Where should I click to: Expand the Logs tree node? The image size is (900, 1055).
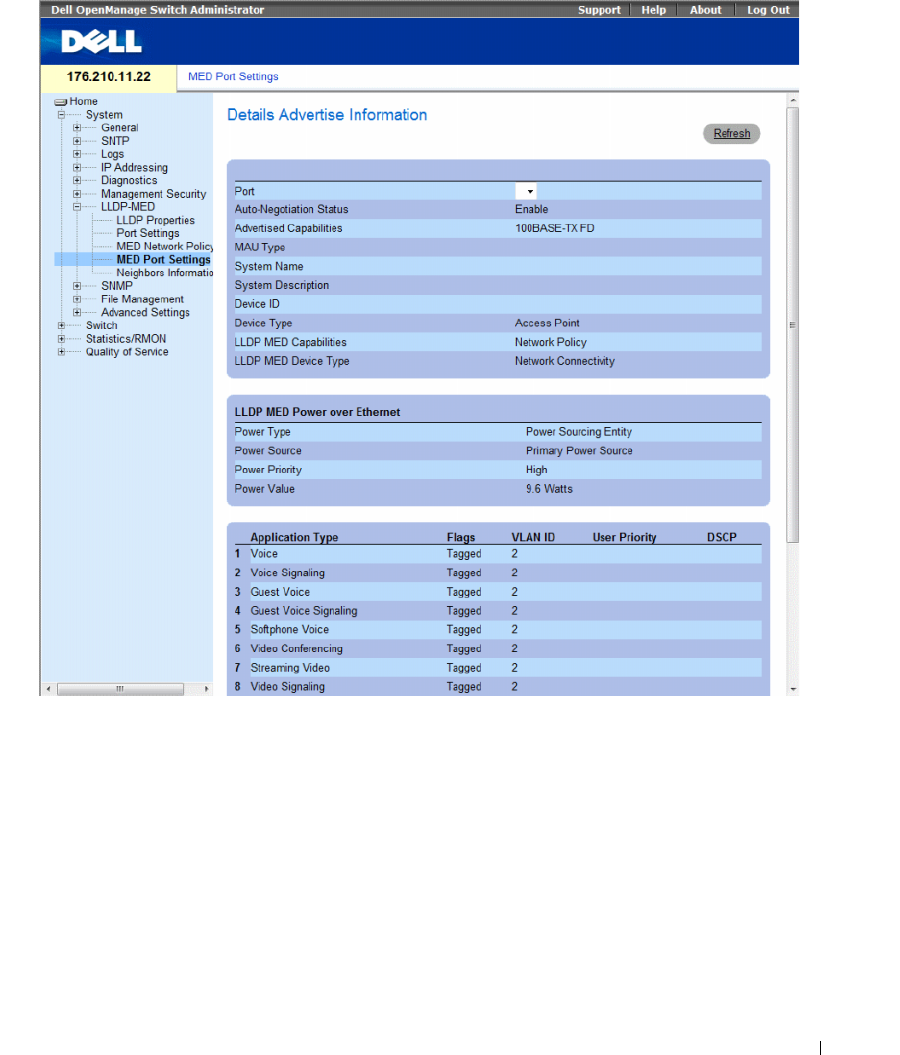[x=77, y=154]
